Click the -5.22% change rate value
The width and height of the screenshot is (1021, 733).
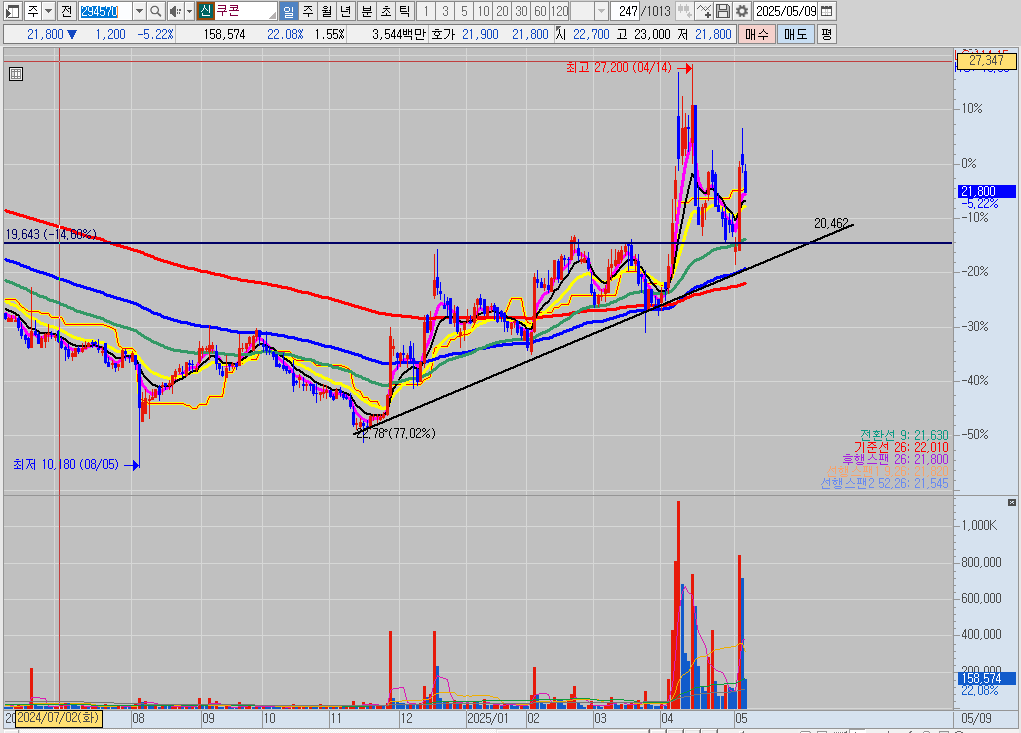click(156, 34)
